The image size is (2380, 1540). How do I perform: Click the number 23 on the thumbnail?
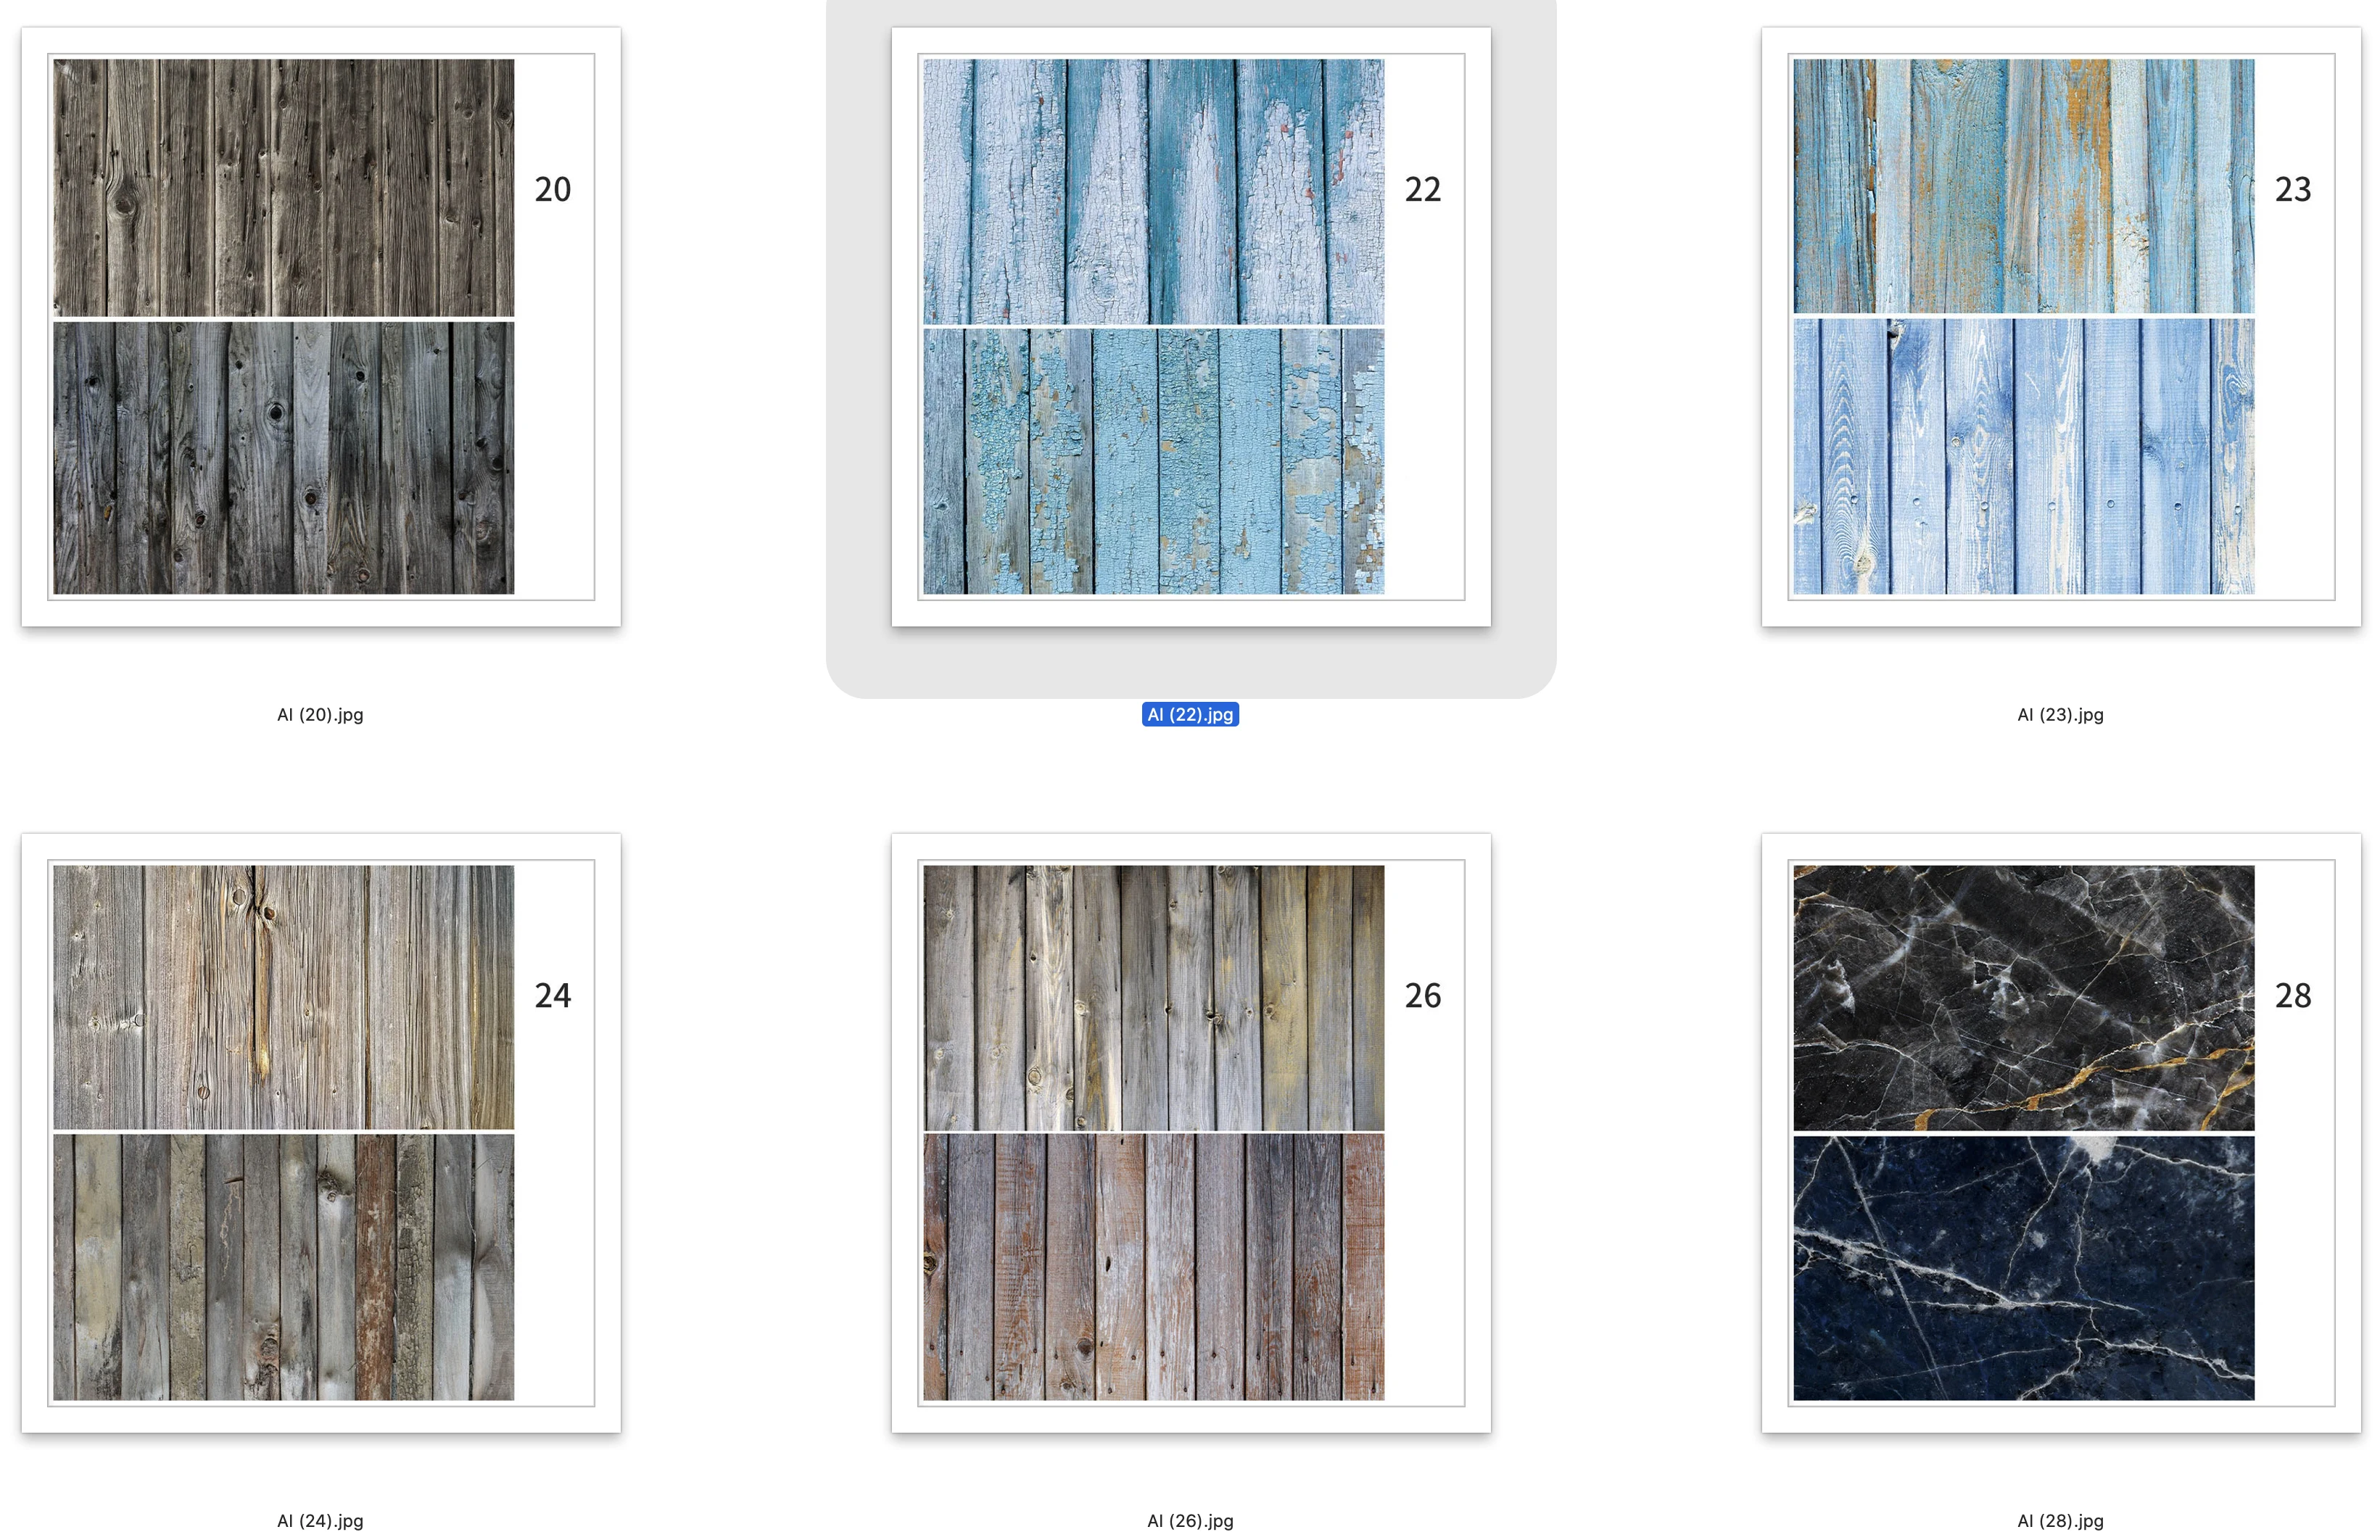click(2293, 189)
